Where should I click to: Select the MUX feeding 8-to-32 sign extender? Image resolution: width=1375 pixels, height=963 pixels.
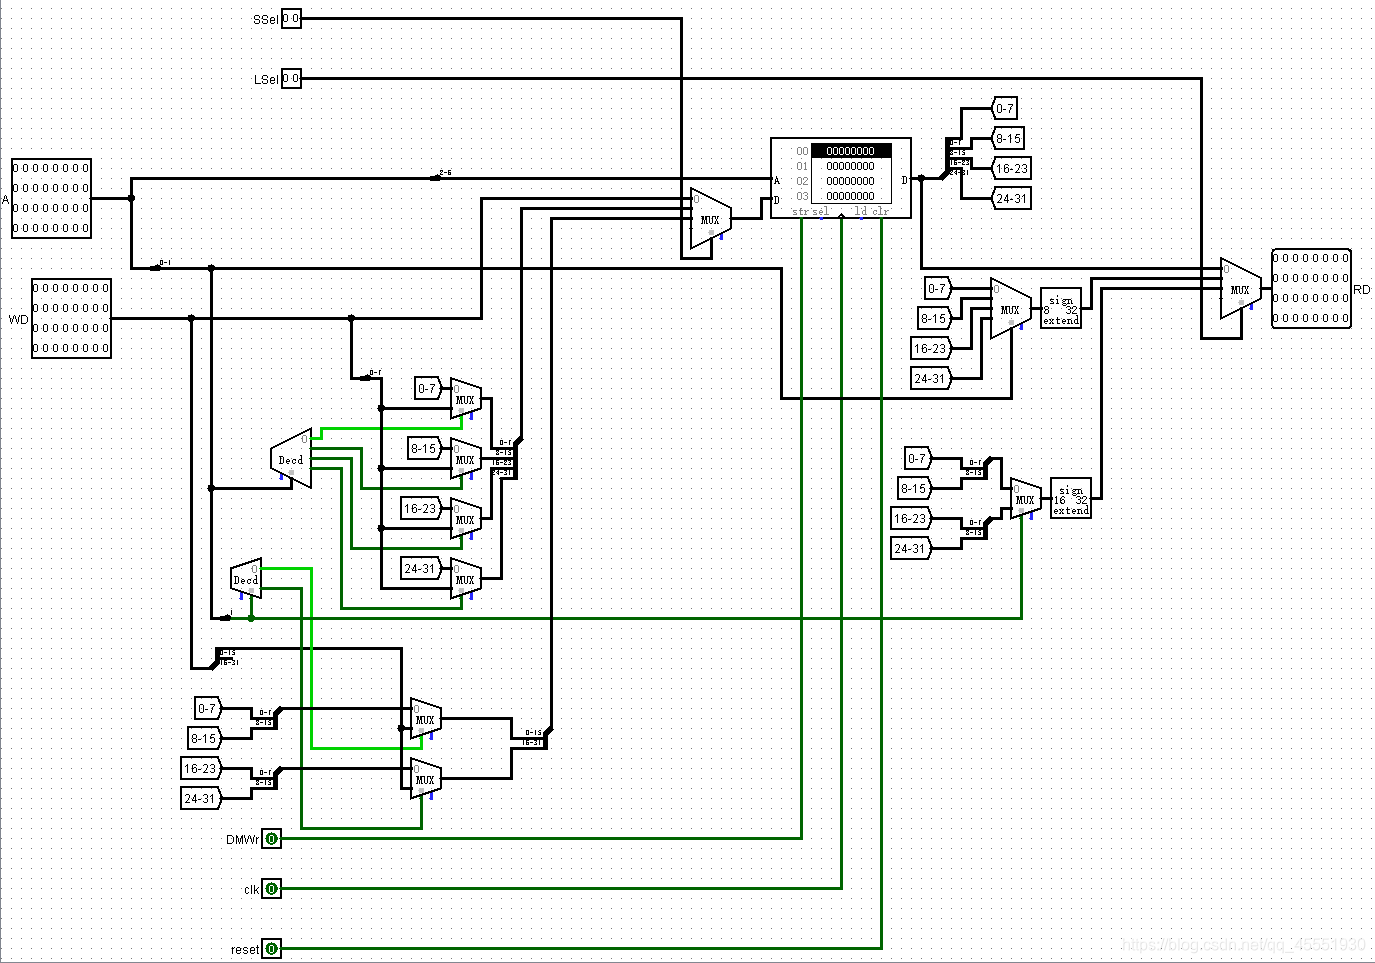(x=1011, y=308)
